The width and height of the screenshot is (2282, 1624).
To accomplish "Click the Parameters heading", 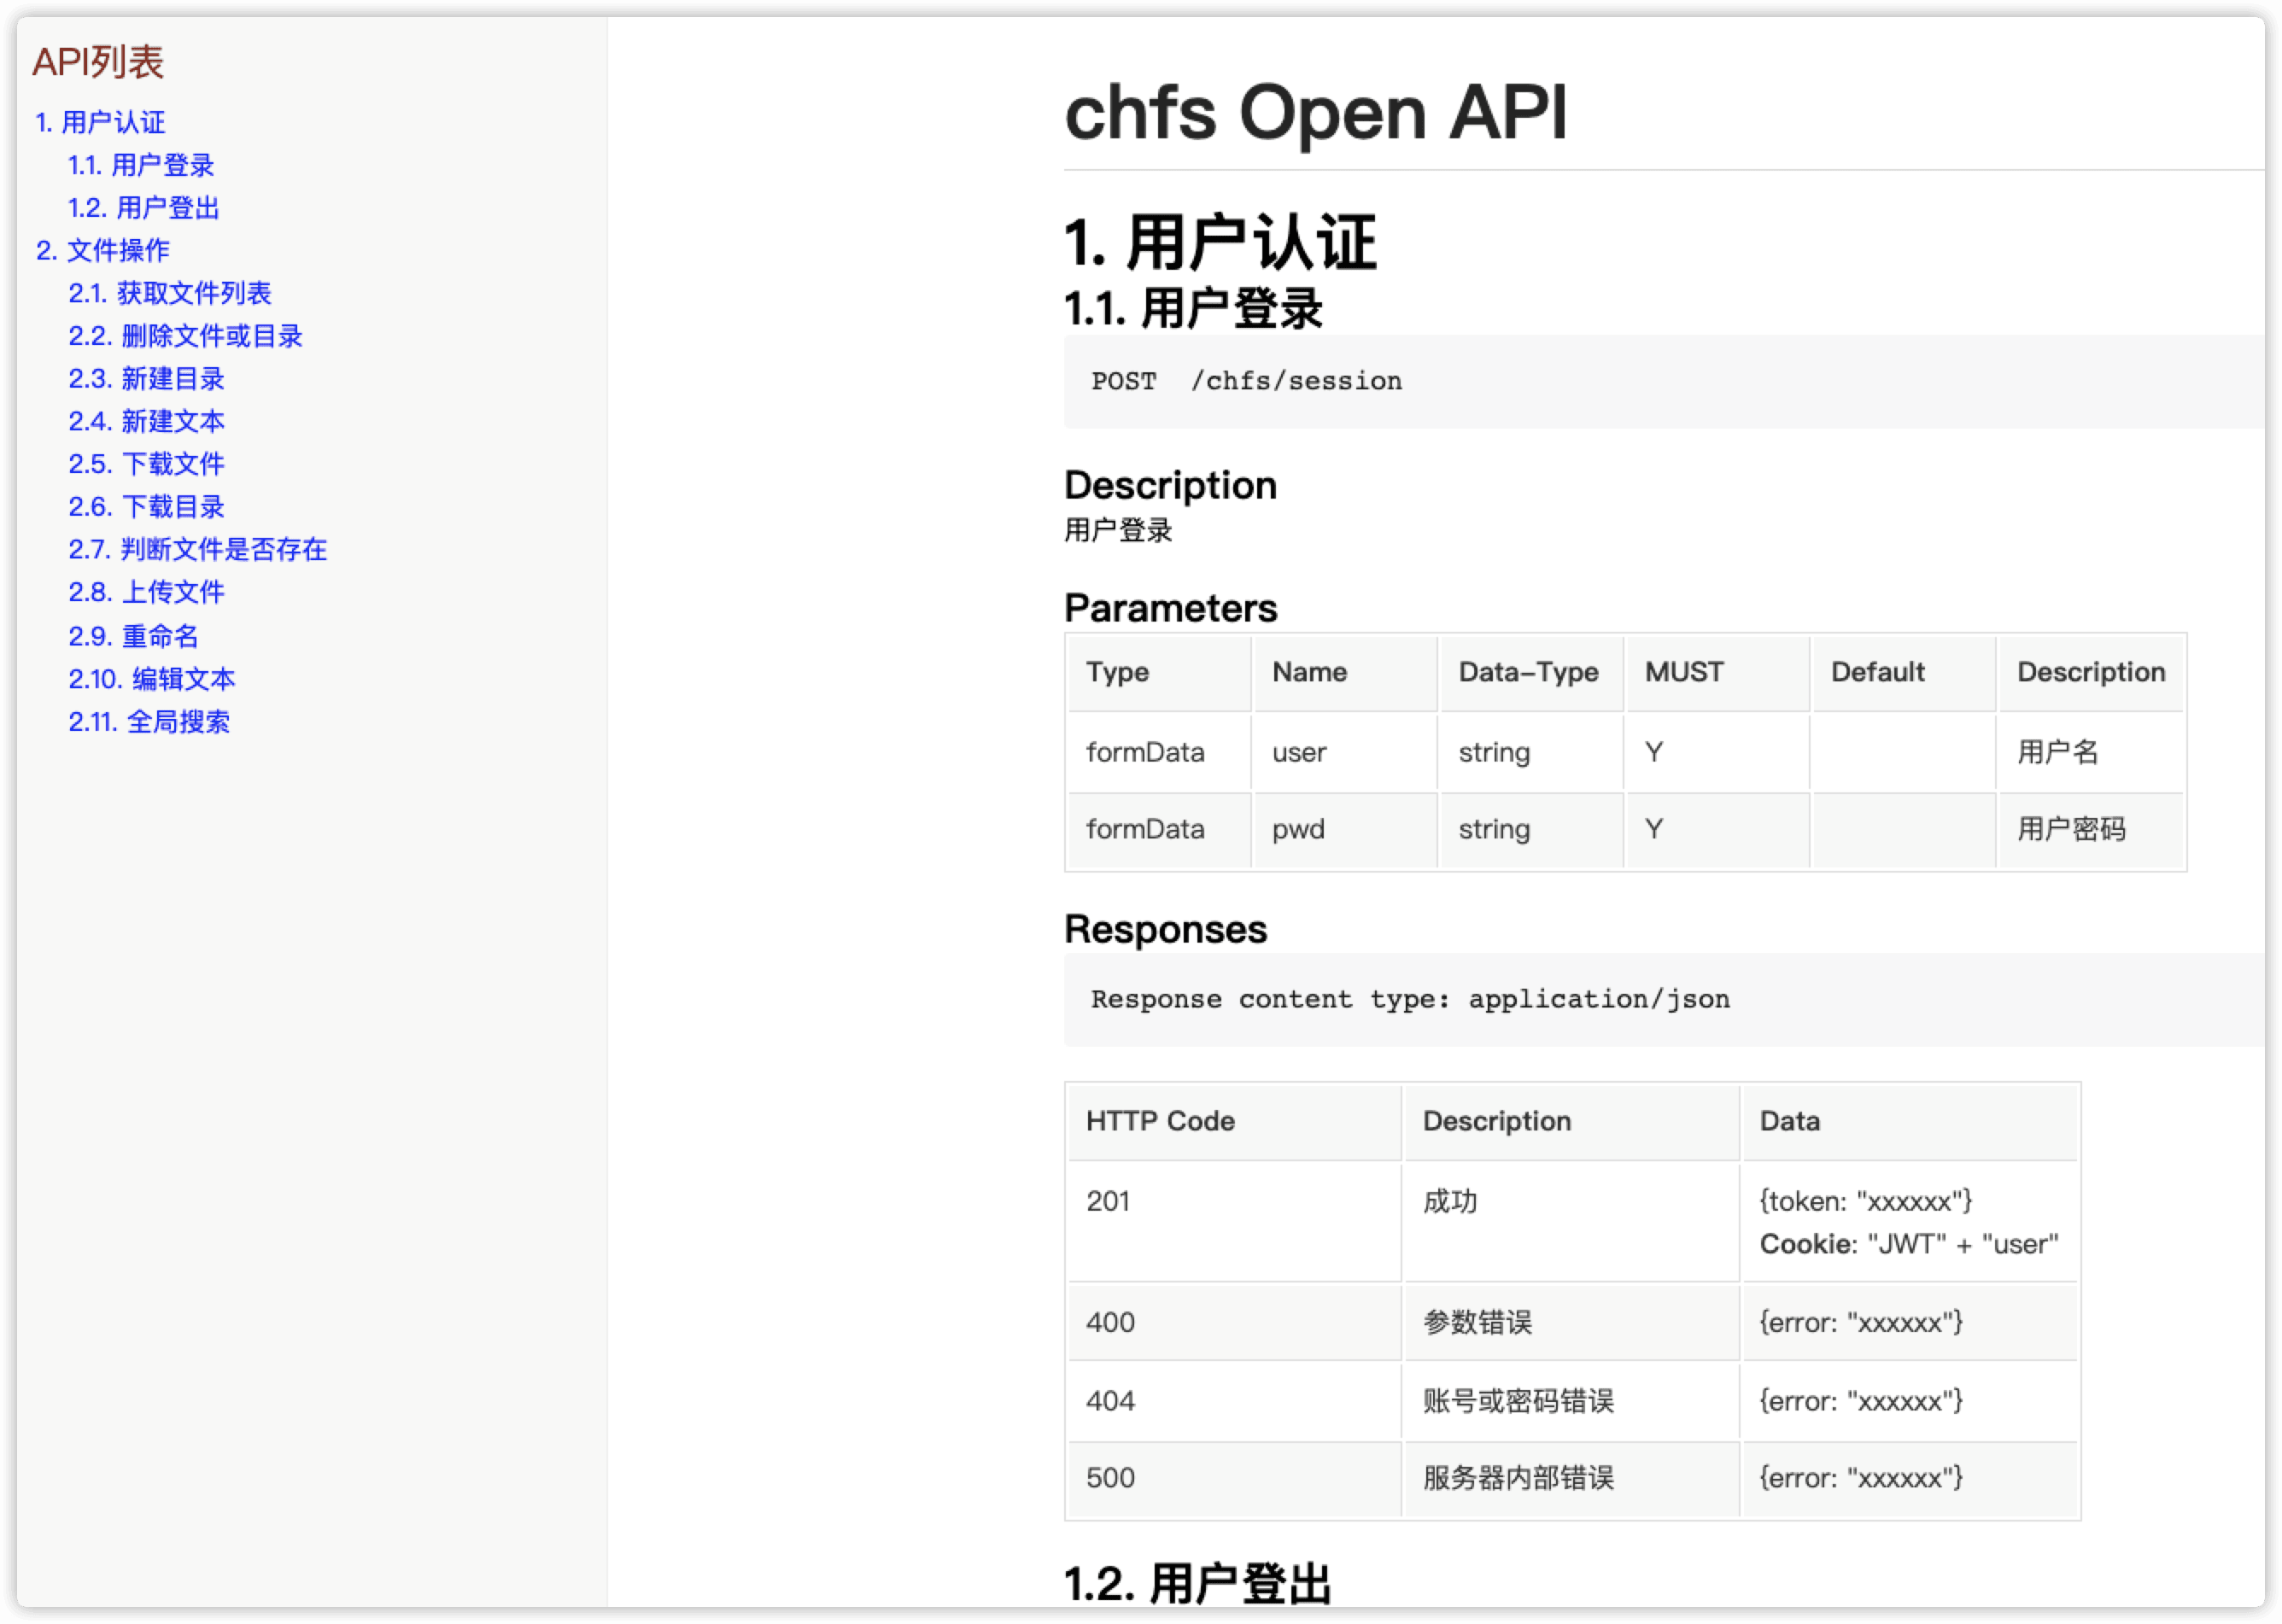I will pos(1170,608).
